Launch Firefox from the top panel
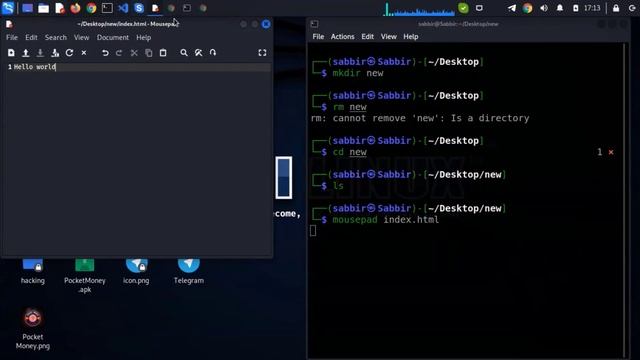The height and width of the screenshot is (360, 640). click(76, 8)
